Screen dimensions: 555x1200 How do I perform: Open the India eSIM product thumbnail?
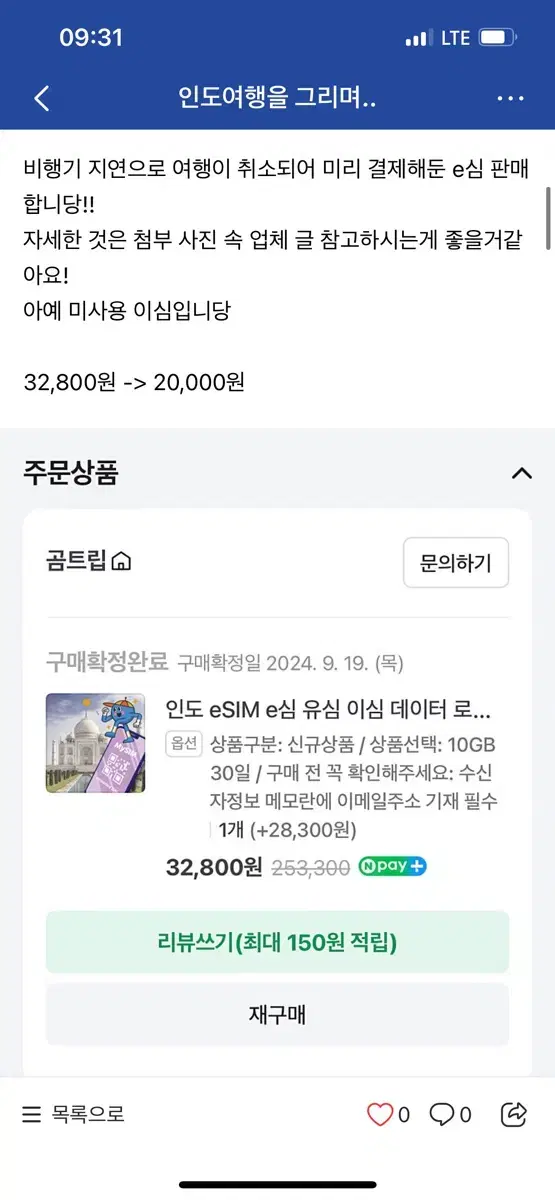pos(95,743)
